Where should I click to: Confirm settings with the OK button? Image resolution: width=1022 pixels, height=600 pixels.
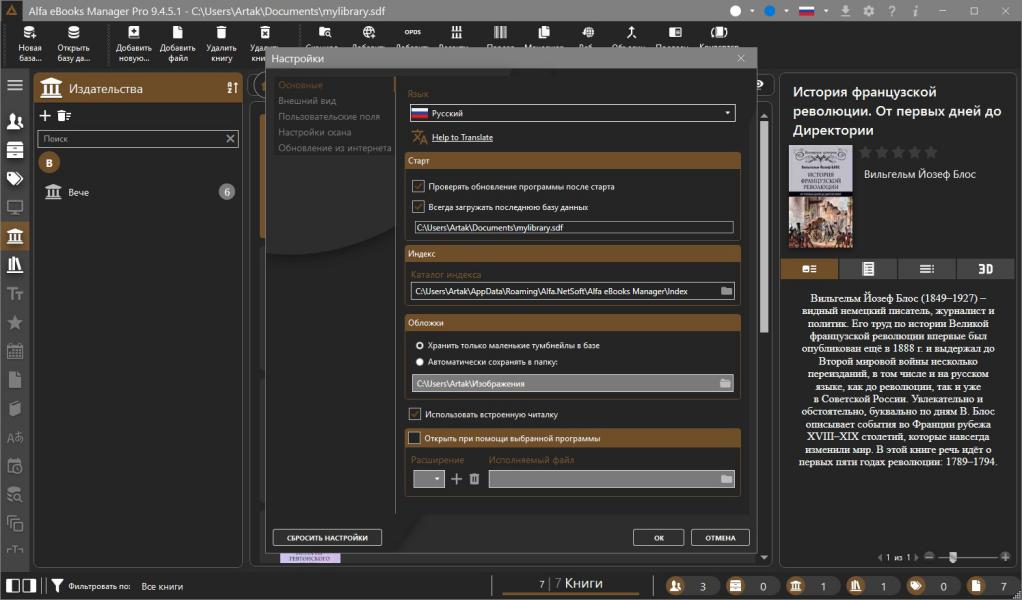coord(659,538)
